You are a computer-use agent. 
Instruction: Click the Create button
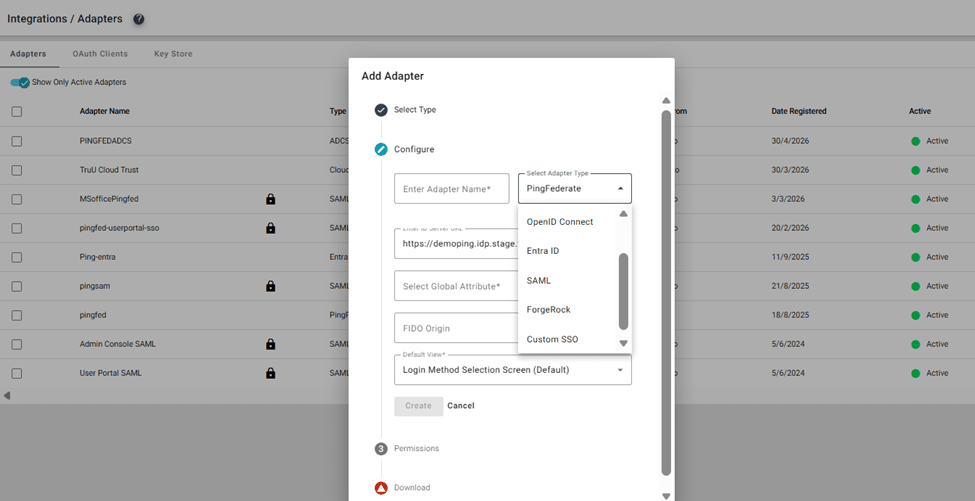coord(418,406)
